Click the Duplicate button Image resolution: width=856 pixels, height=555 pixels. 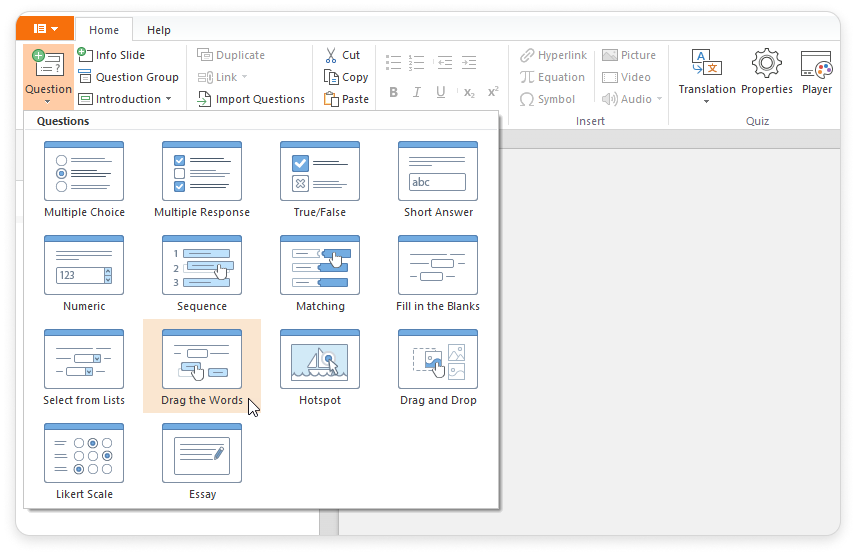(x=231, y=55)
